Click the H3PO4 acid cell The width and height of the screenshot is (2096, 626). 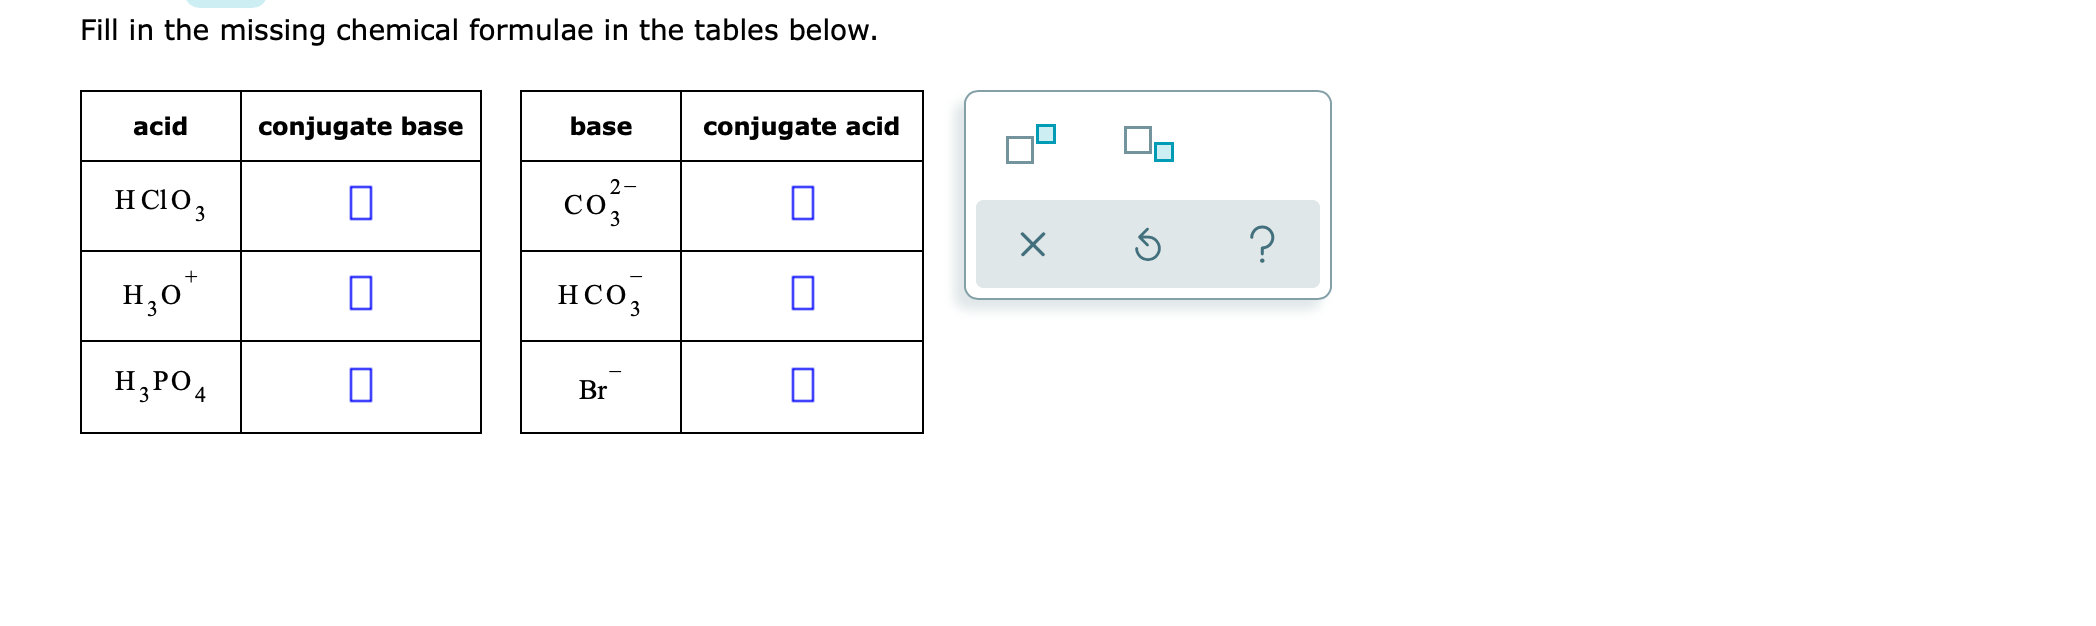pos(161,387)
